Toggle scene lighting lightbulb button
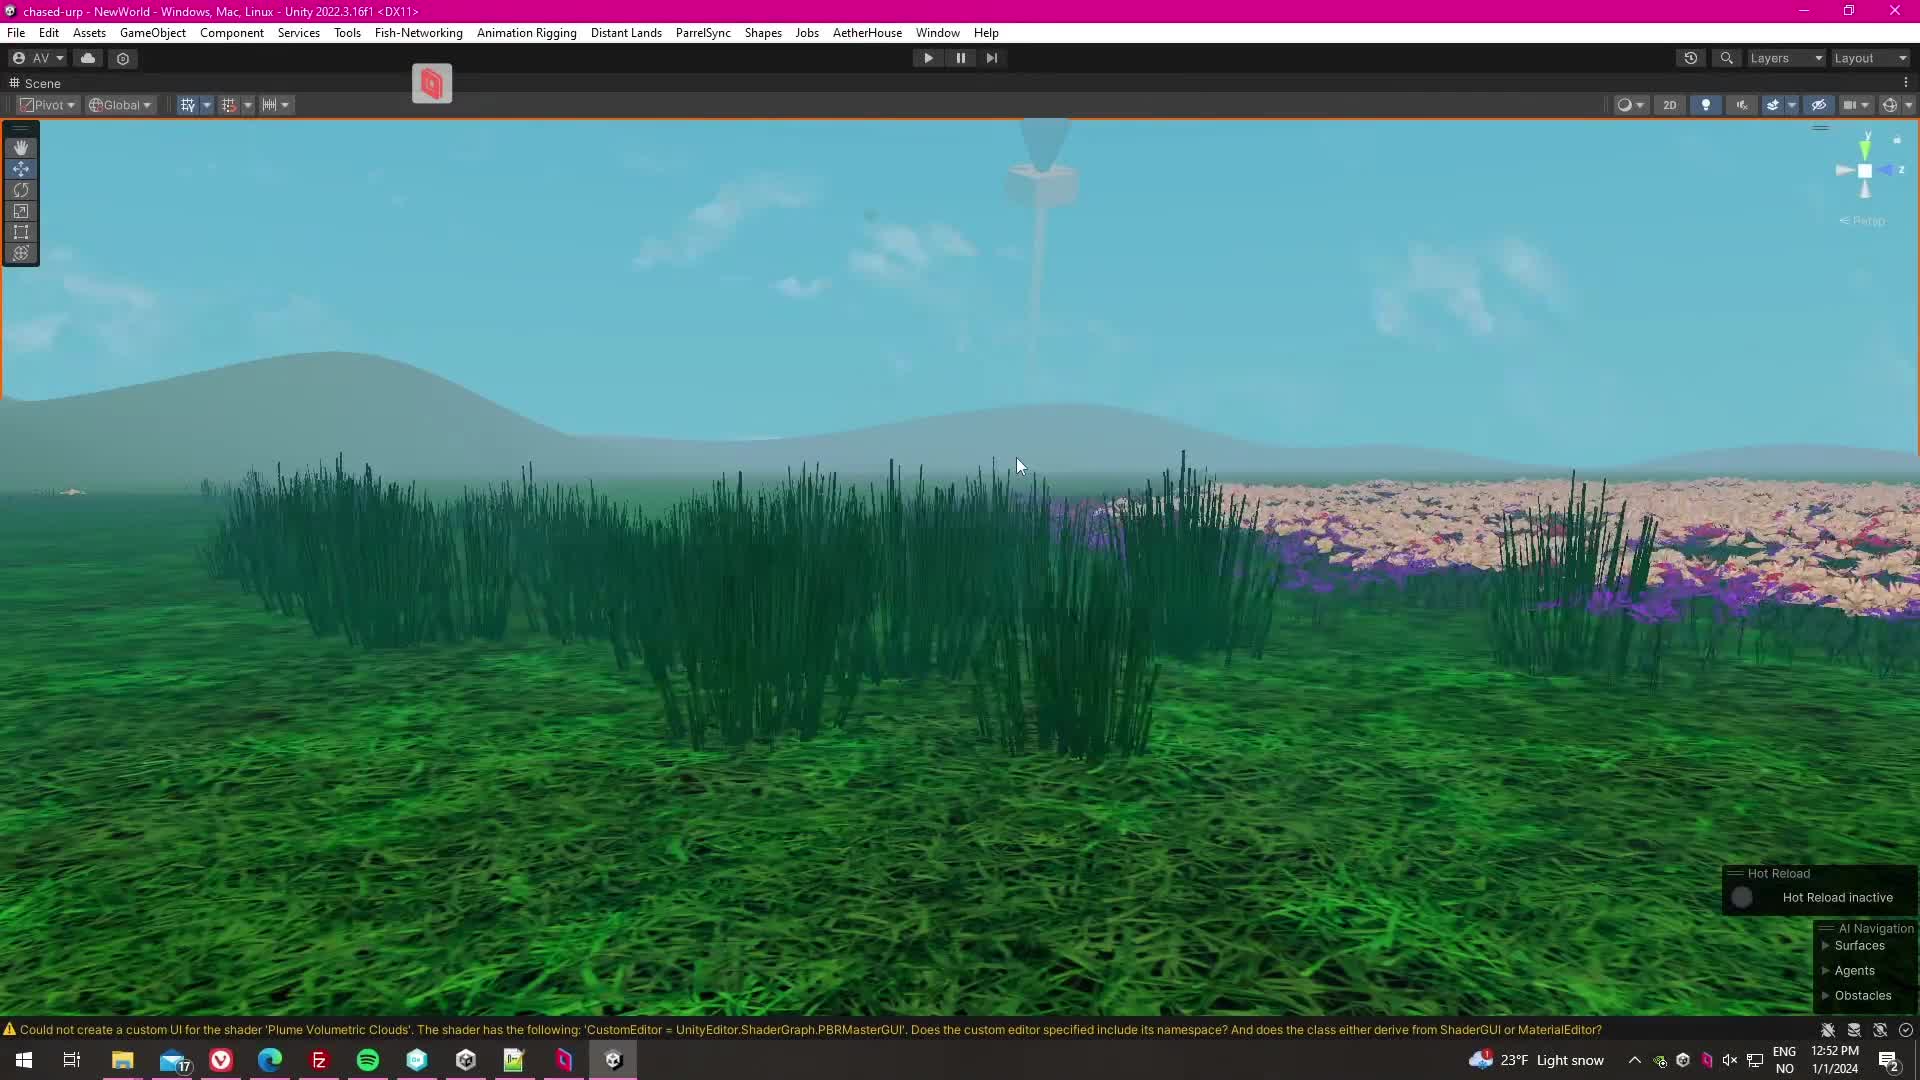This screenshot has height=1080, width=1920. 1706,105
